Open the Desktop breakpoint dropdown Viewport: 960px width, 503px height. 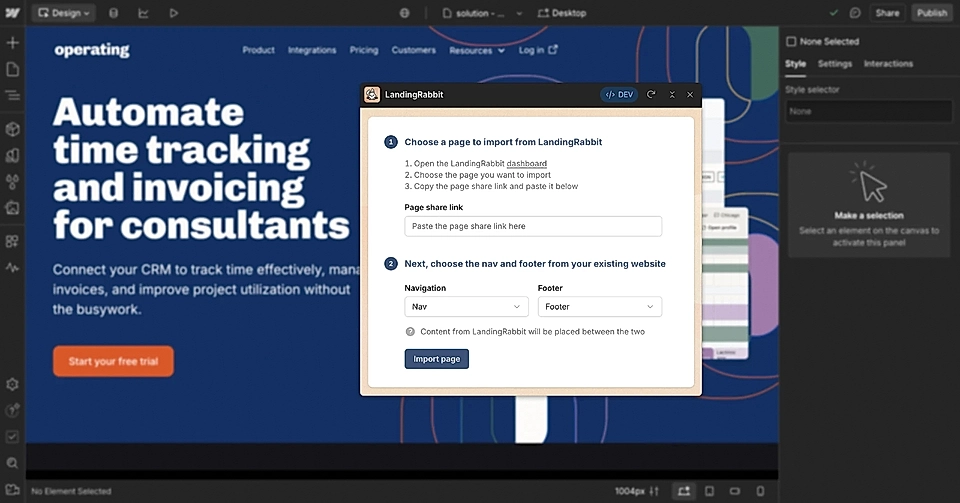coord(561,13)
